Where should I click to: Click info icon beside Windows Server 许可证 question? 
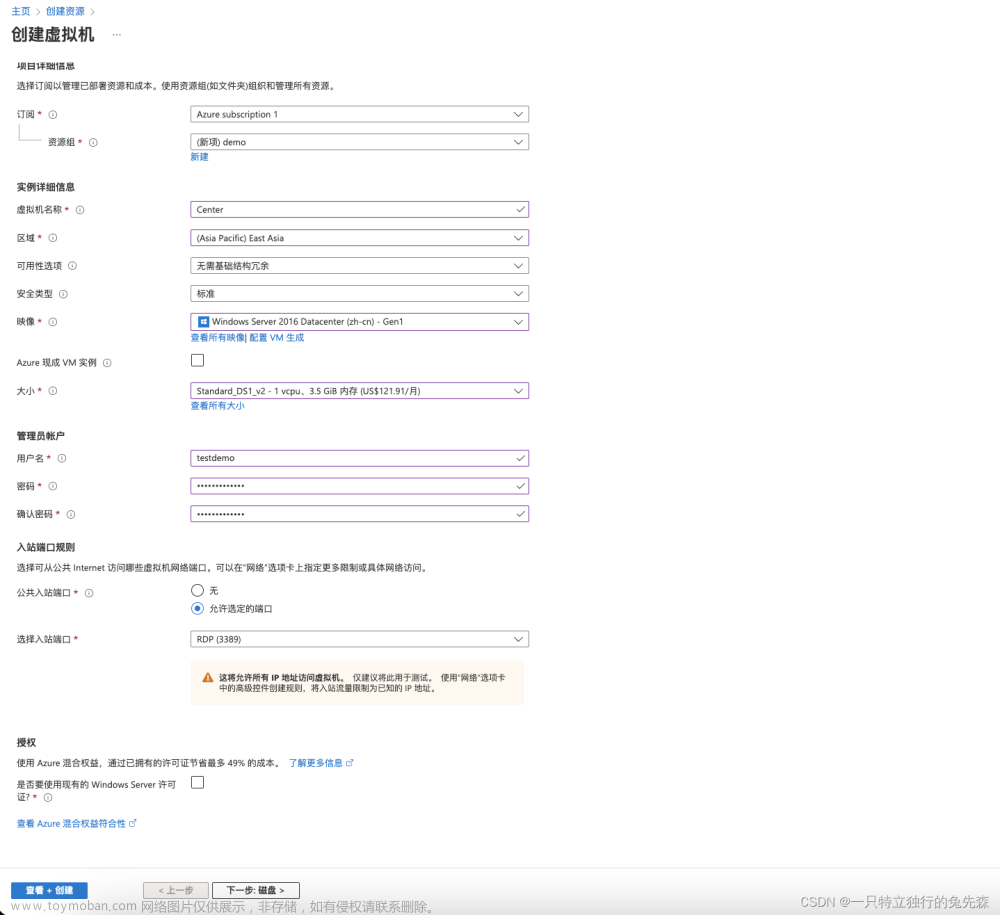tap(48, 798)
